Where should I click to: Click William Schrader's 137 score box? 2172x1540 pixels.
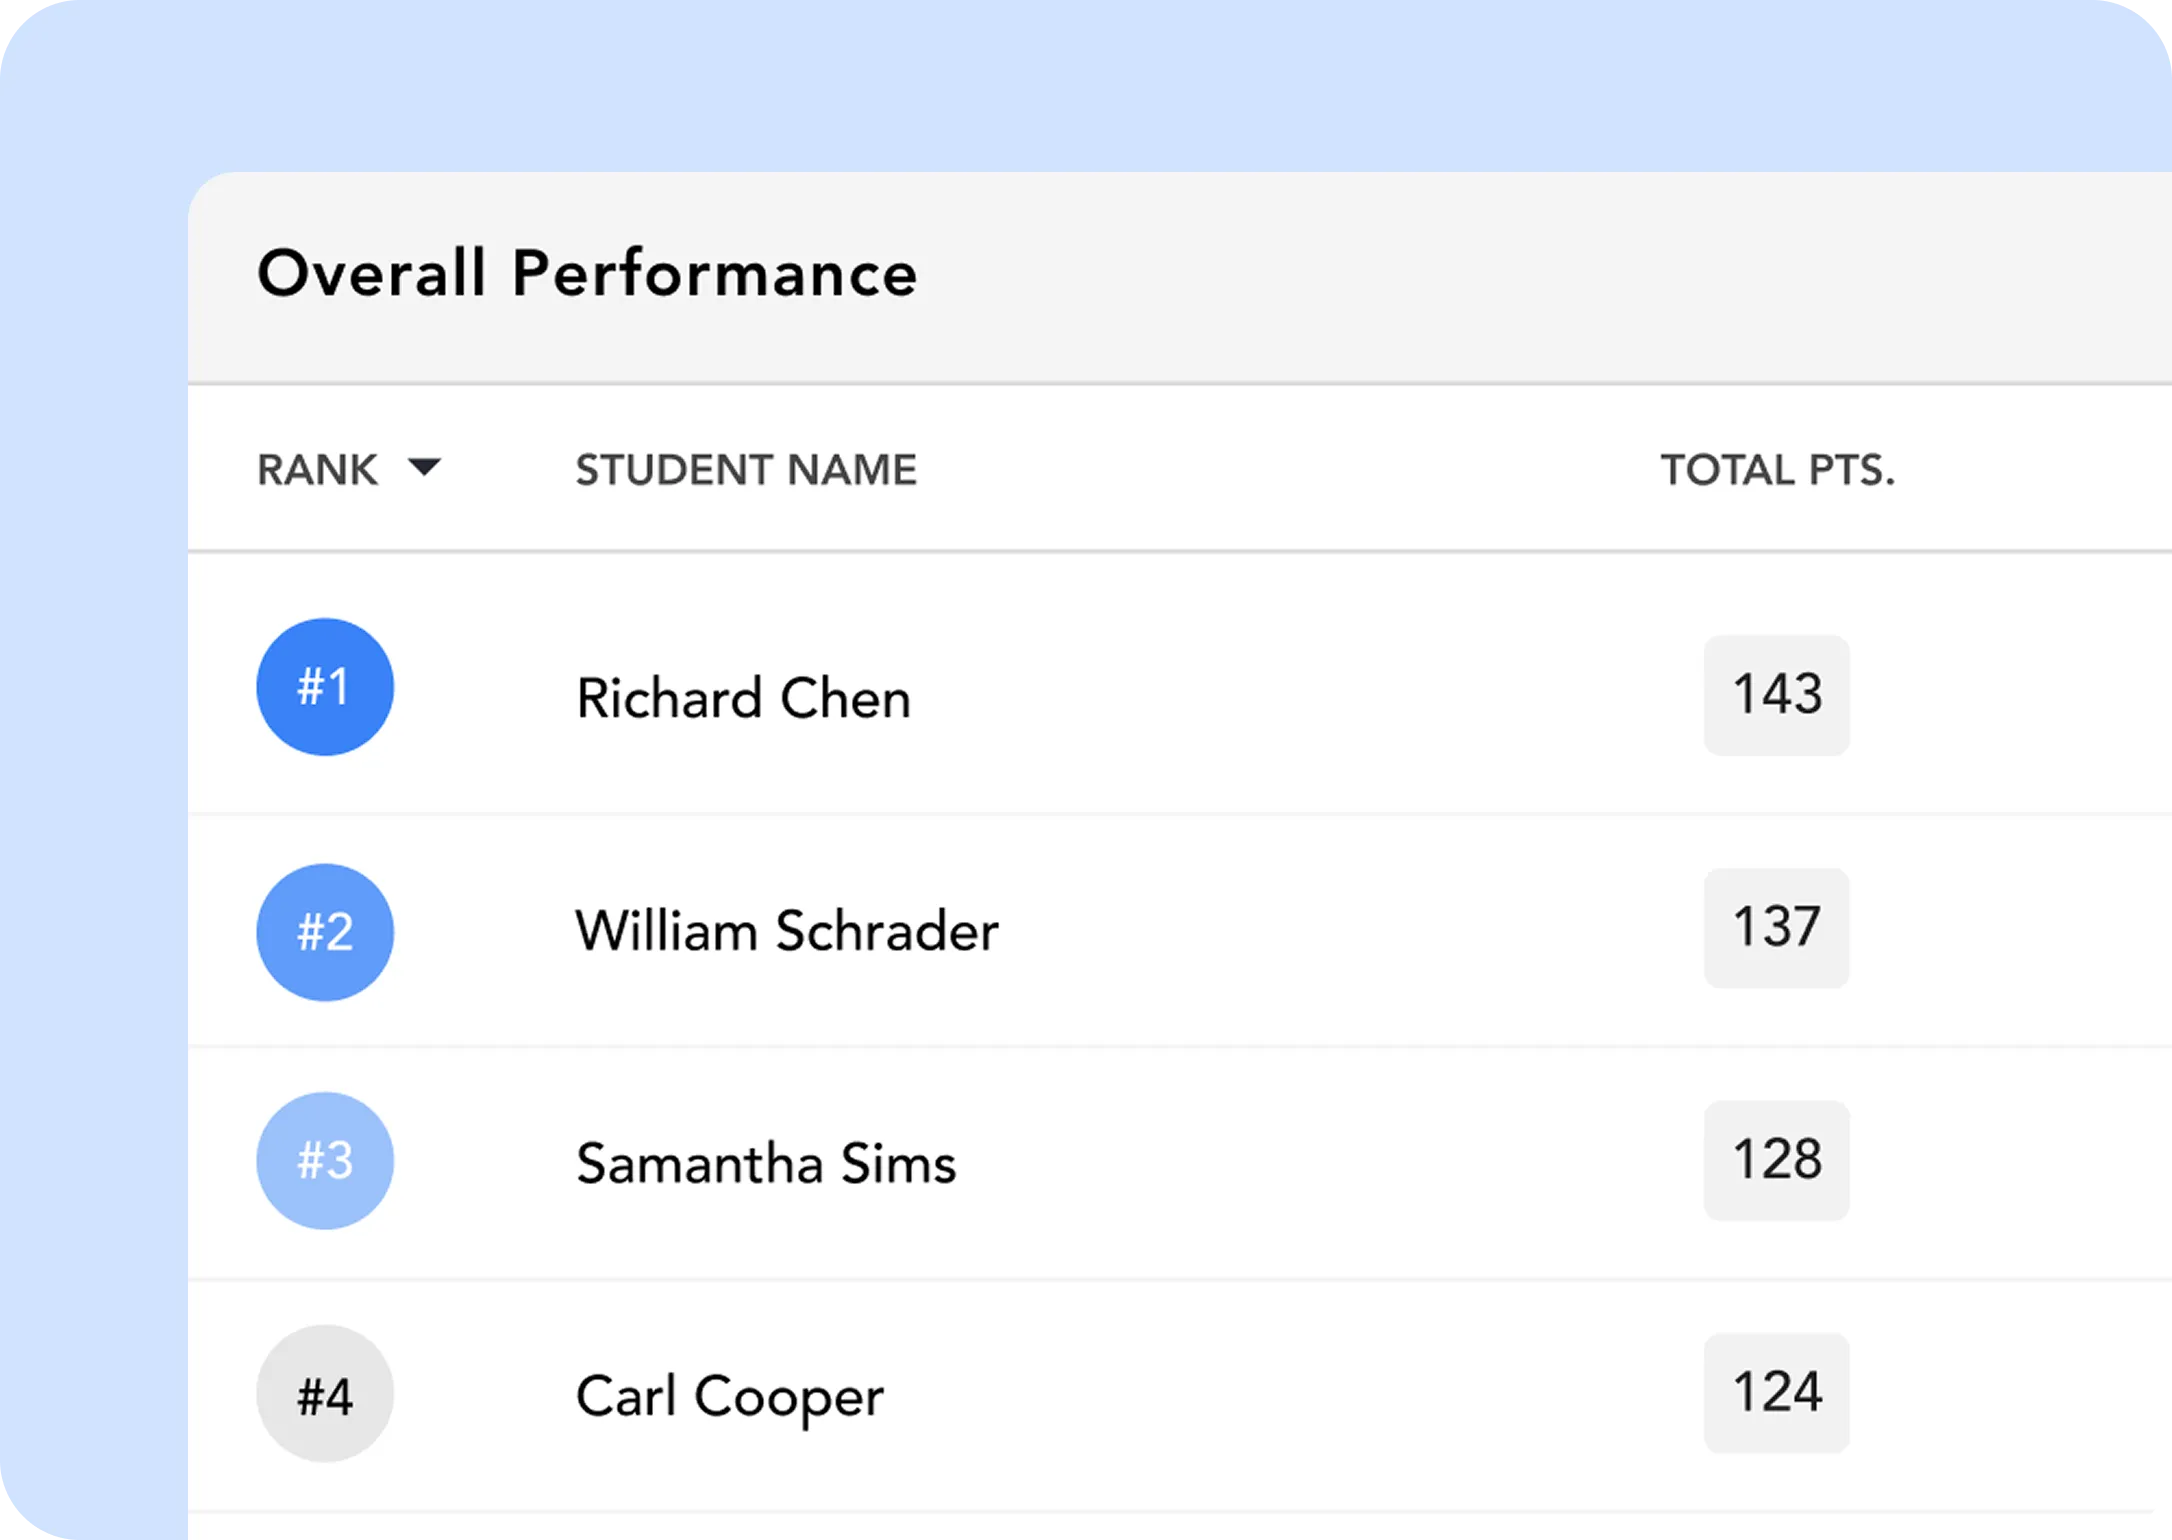(1775, 927)
